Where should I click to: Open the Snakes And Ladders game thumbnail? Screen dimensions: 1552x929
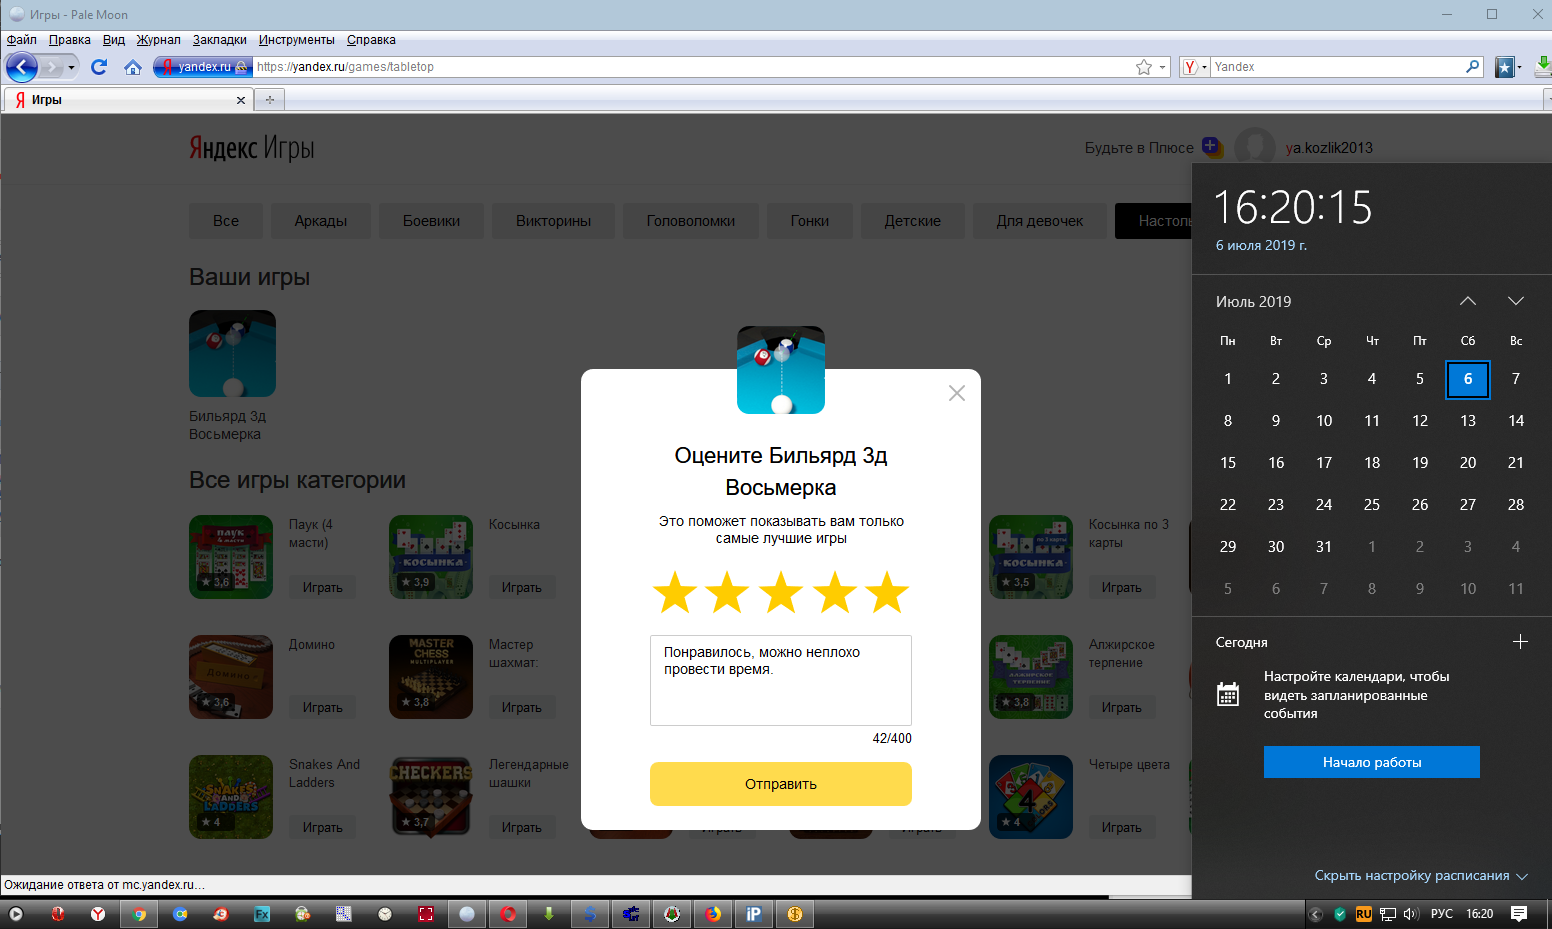point(231,797)
